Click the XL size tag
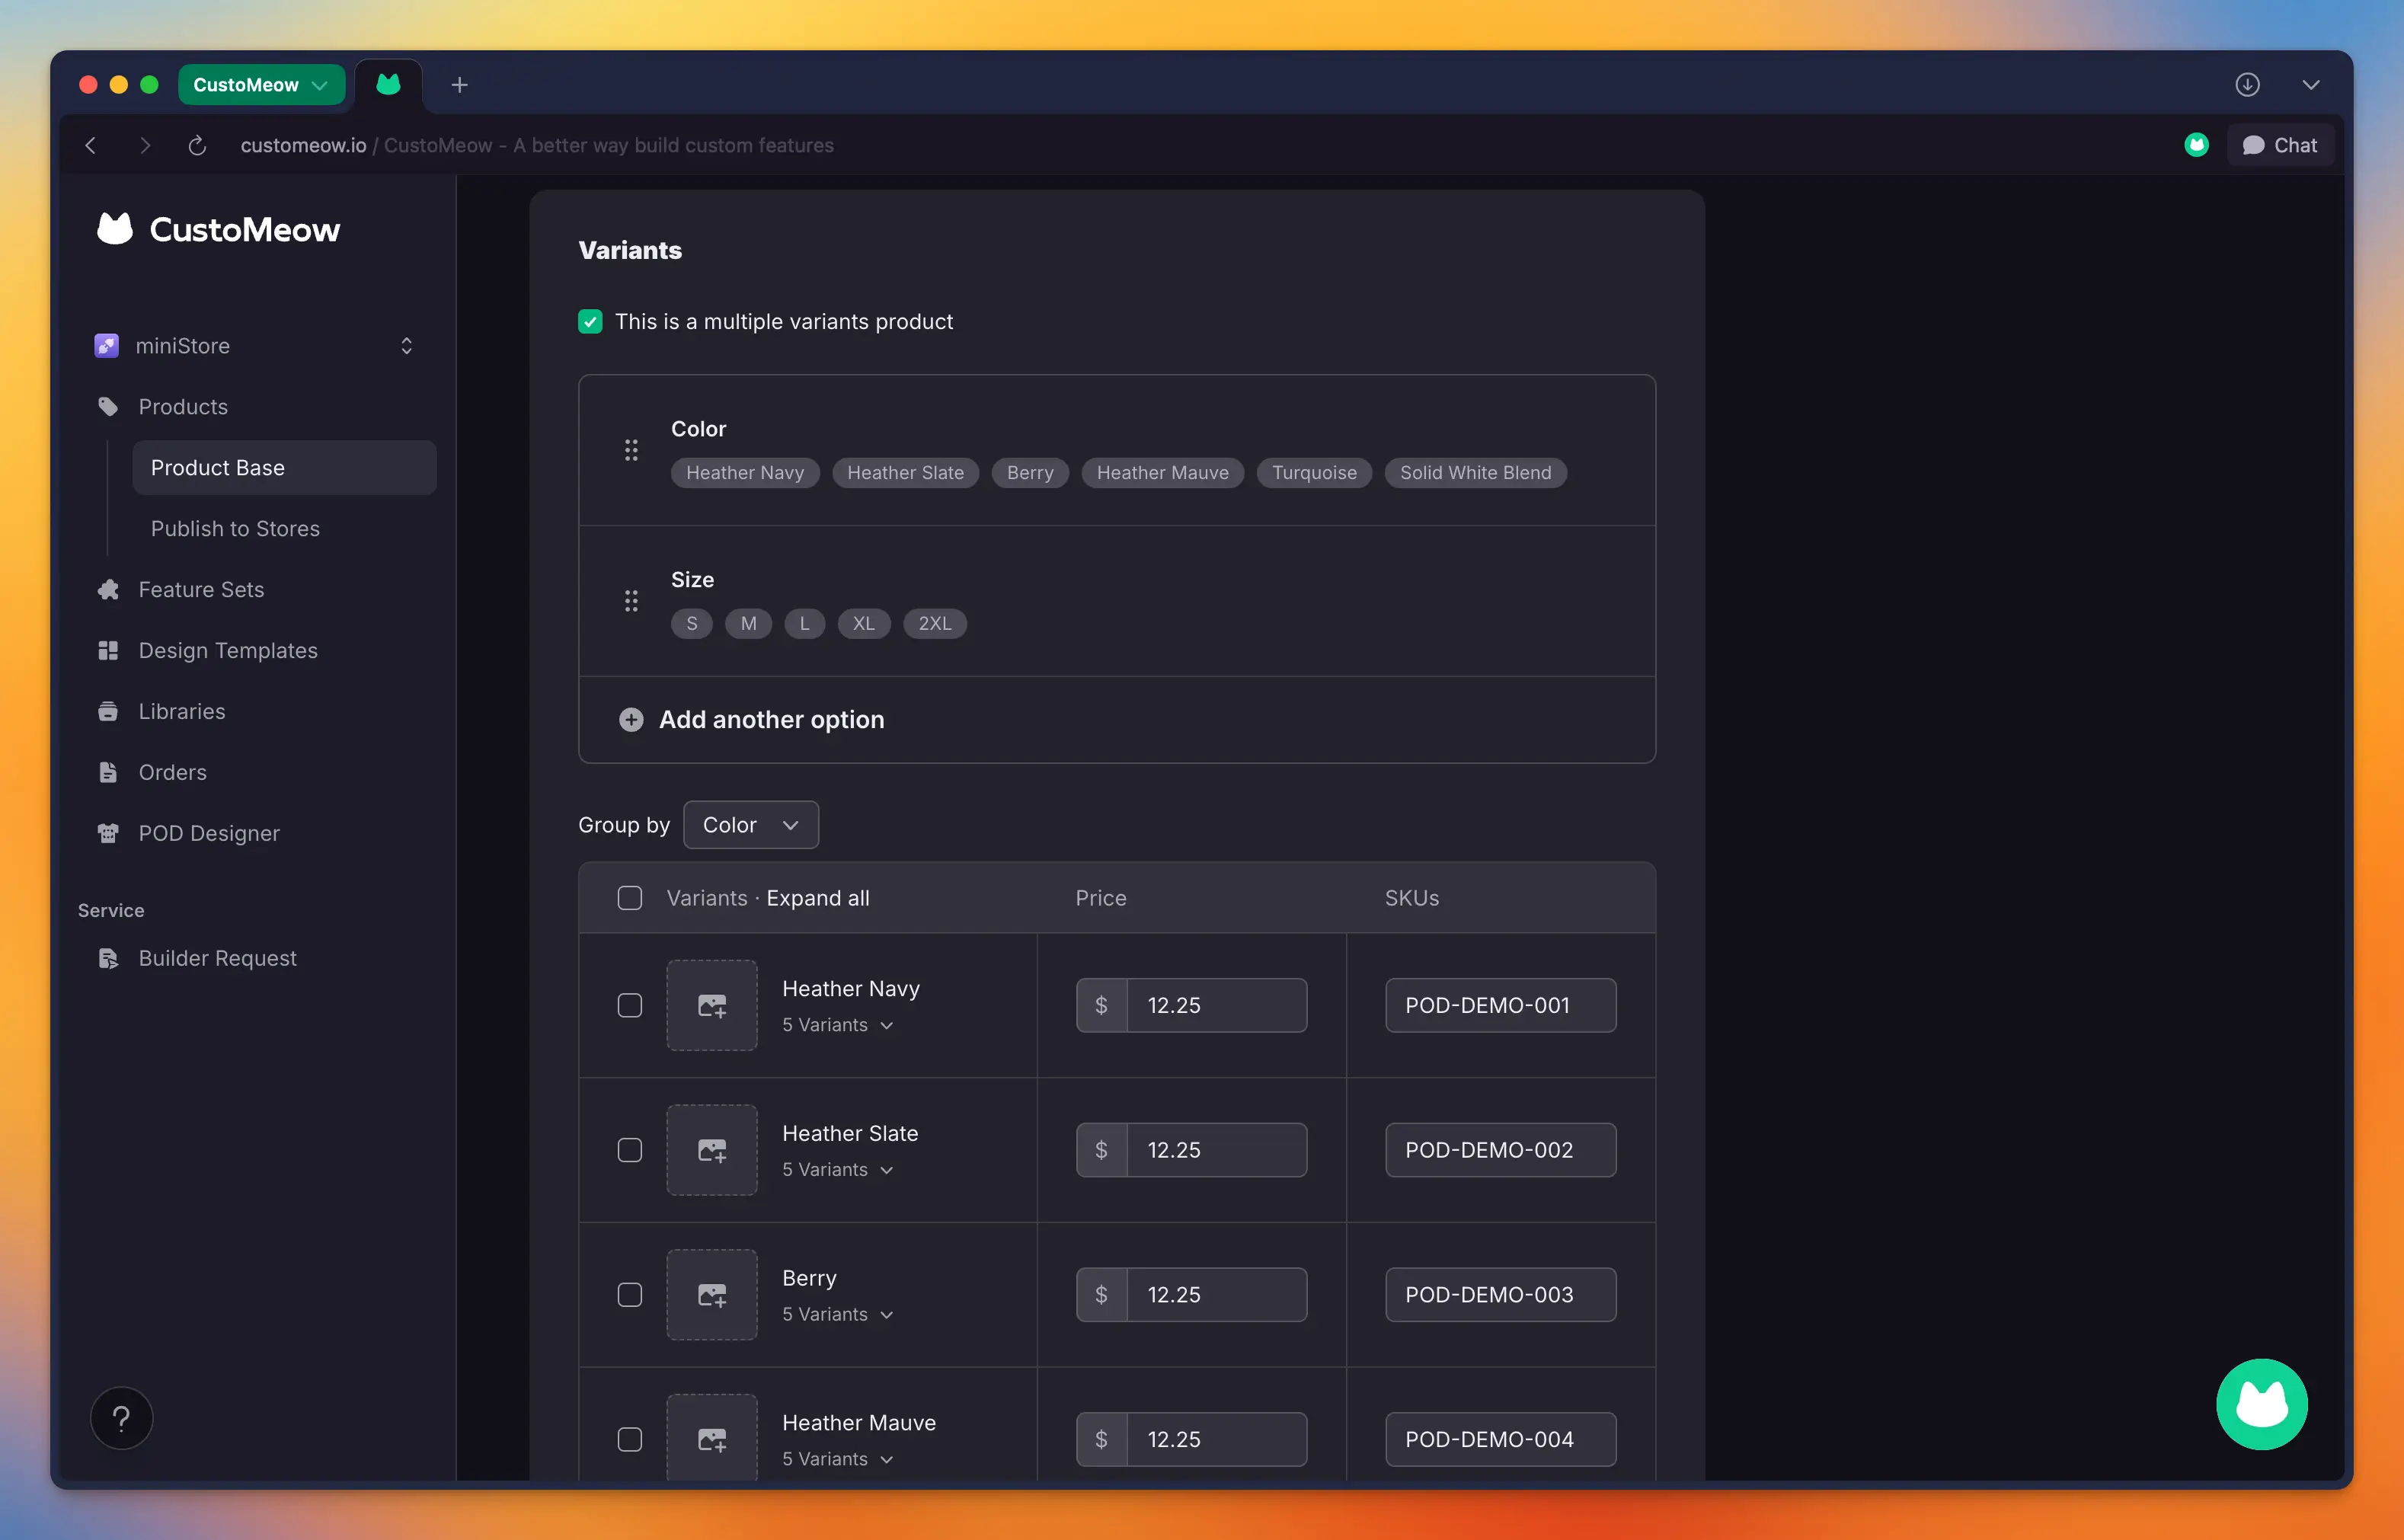Viewport: 2404px width, 1540px height. click(x=863, y=624)
